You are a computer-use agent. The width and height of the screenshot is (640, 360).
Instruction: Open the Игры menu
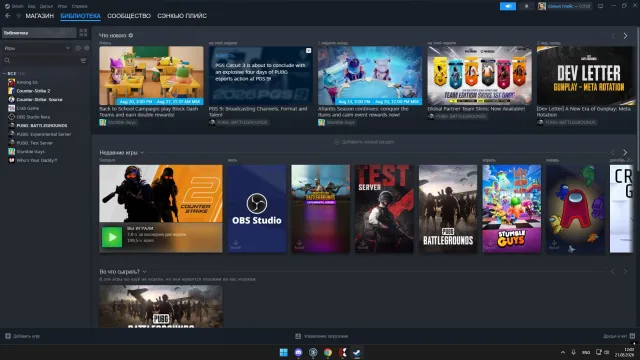(x=62, y=6)
